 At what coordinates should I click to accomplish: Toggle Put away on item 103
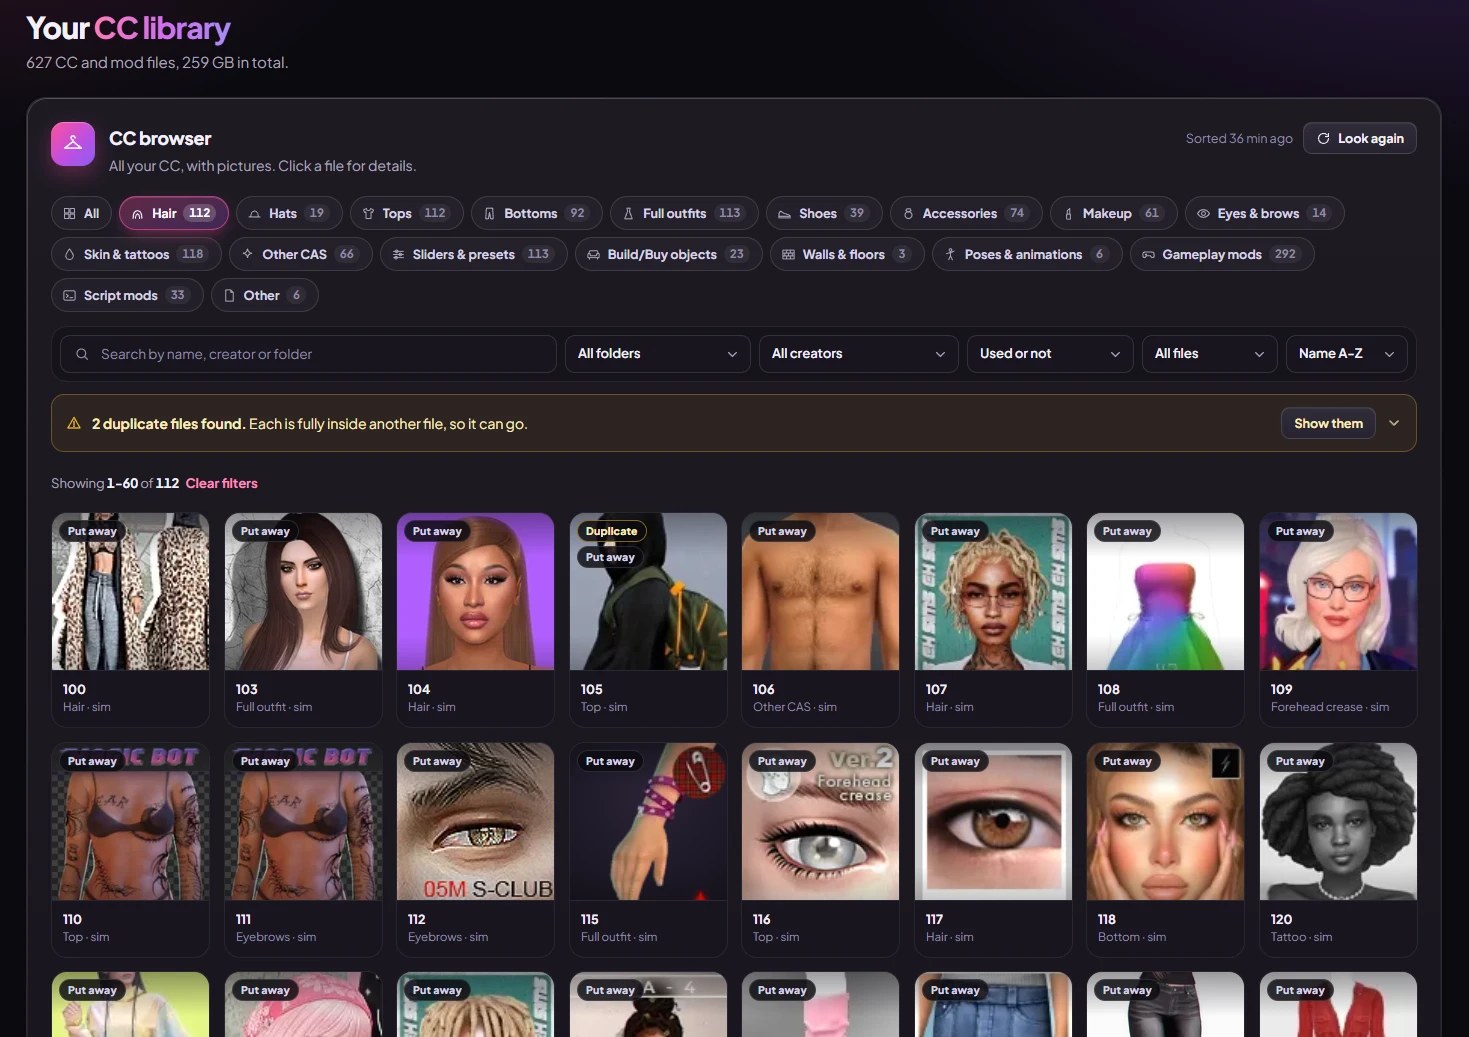tap(265, 532)
